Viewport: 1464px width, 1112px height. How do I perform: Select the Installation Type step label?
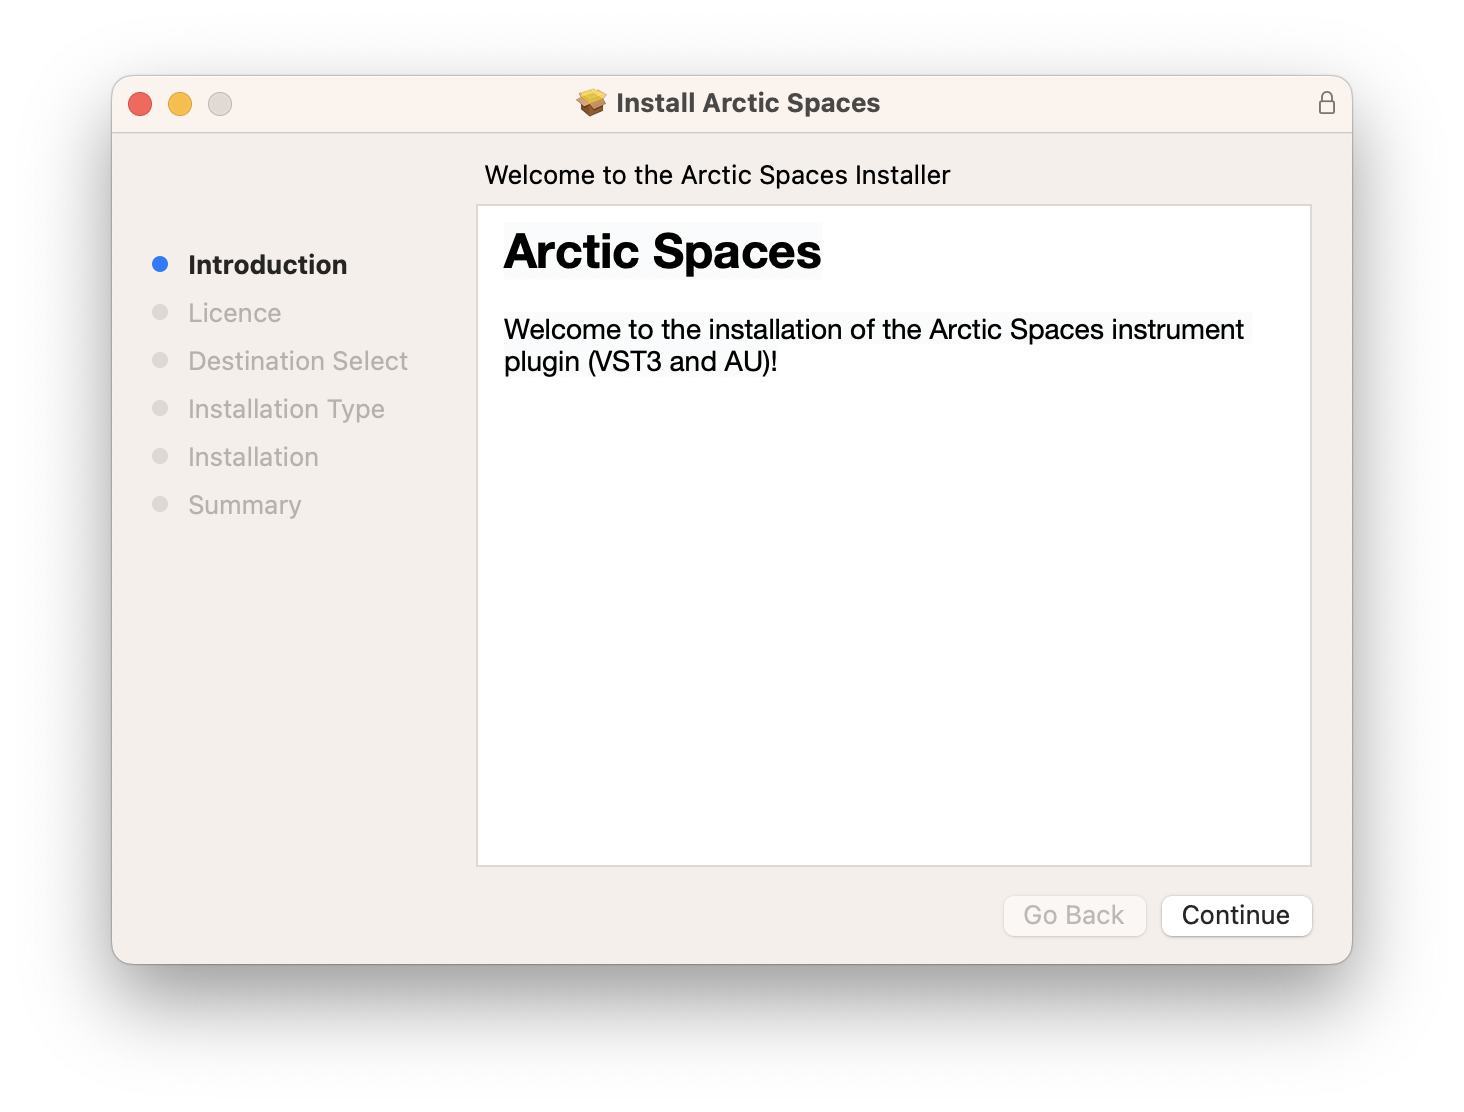tap(286, 409)
